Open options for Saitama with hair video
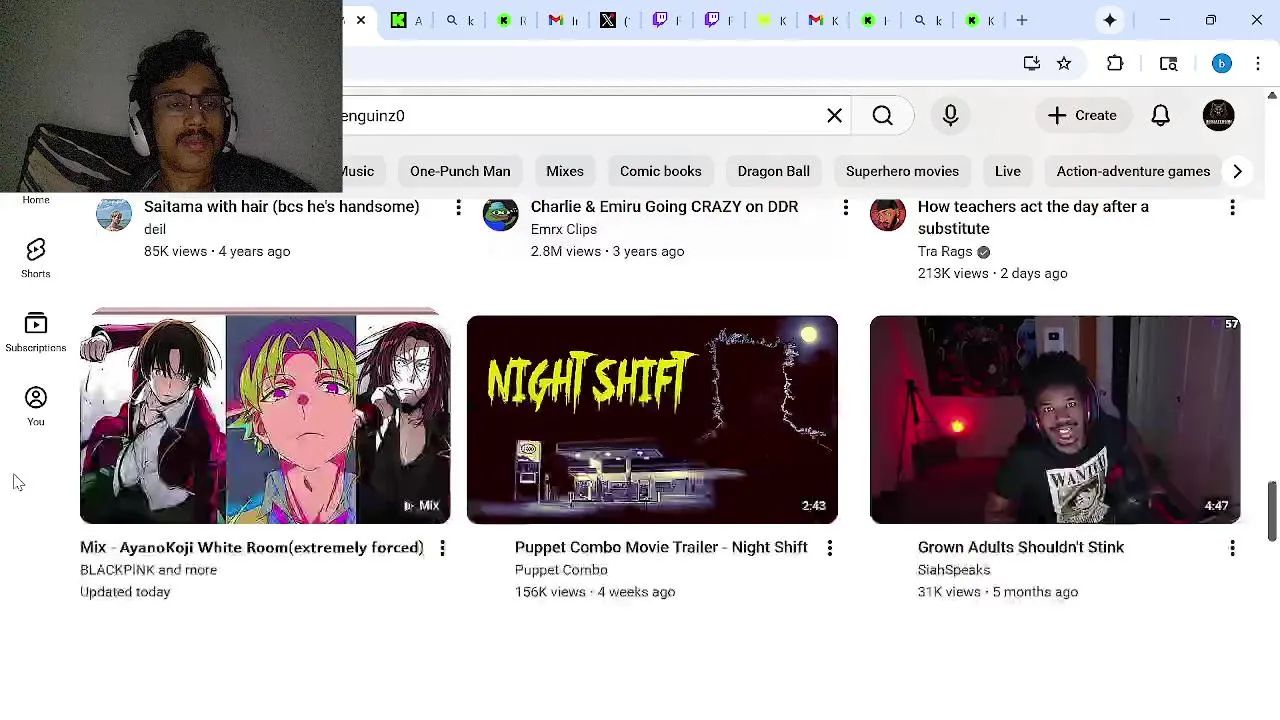 point(458,207)
